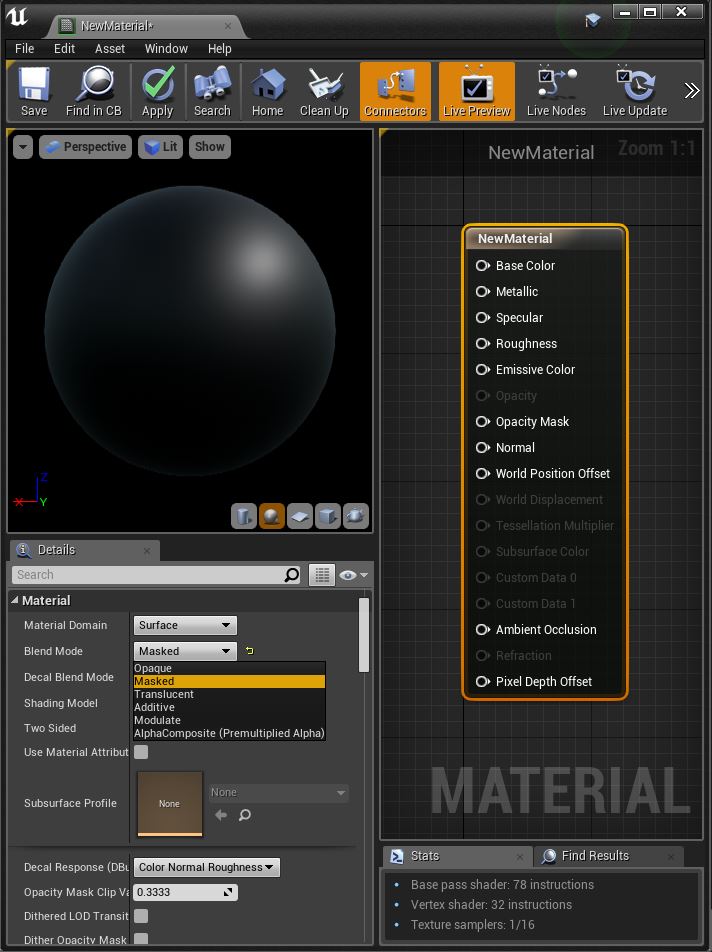Toggle Dithered LOD Transition checkbox

pos(142,916)
